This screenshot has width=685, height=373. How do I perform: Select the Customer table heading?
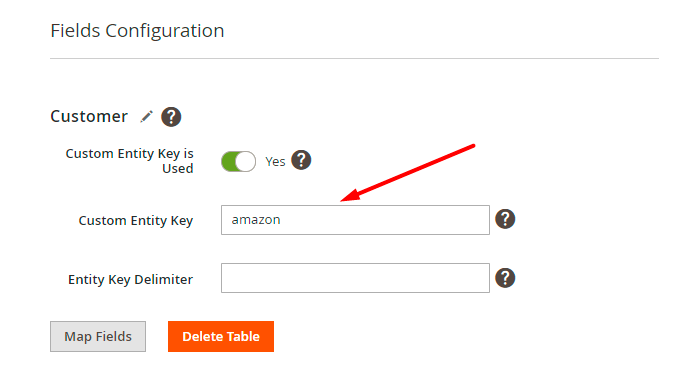pos(89,116)
